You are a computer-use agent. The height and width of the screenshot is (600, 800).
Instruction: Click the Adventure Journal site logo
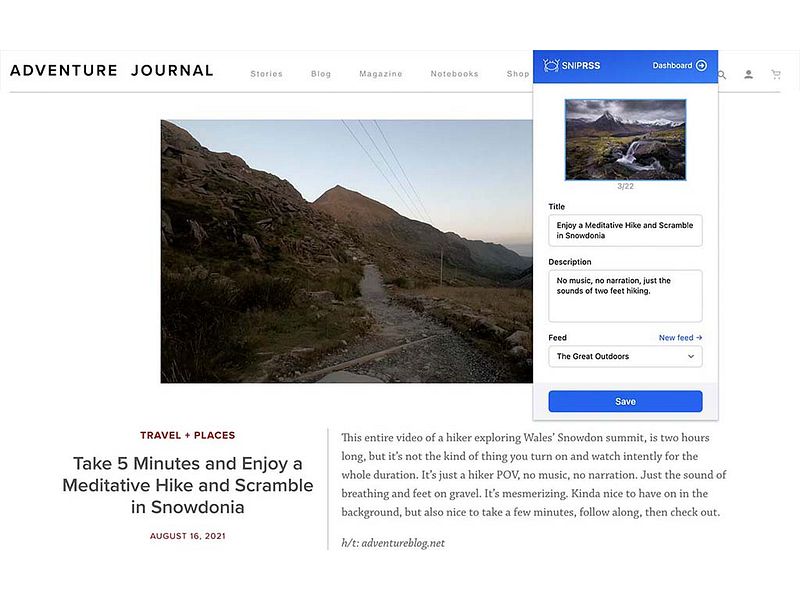click(112, 70)
